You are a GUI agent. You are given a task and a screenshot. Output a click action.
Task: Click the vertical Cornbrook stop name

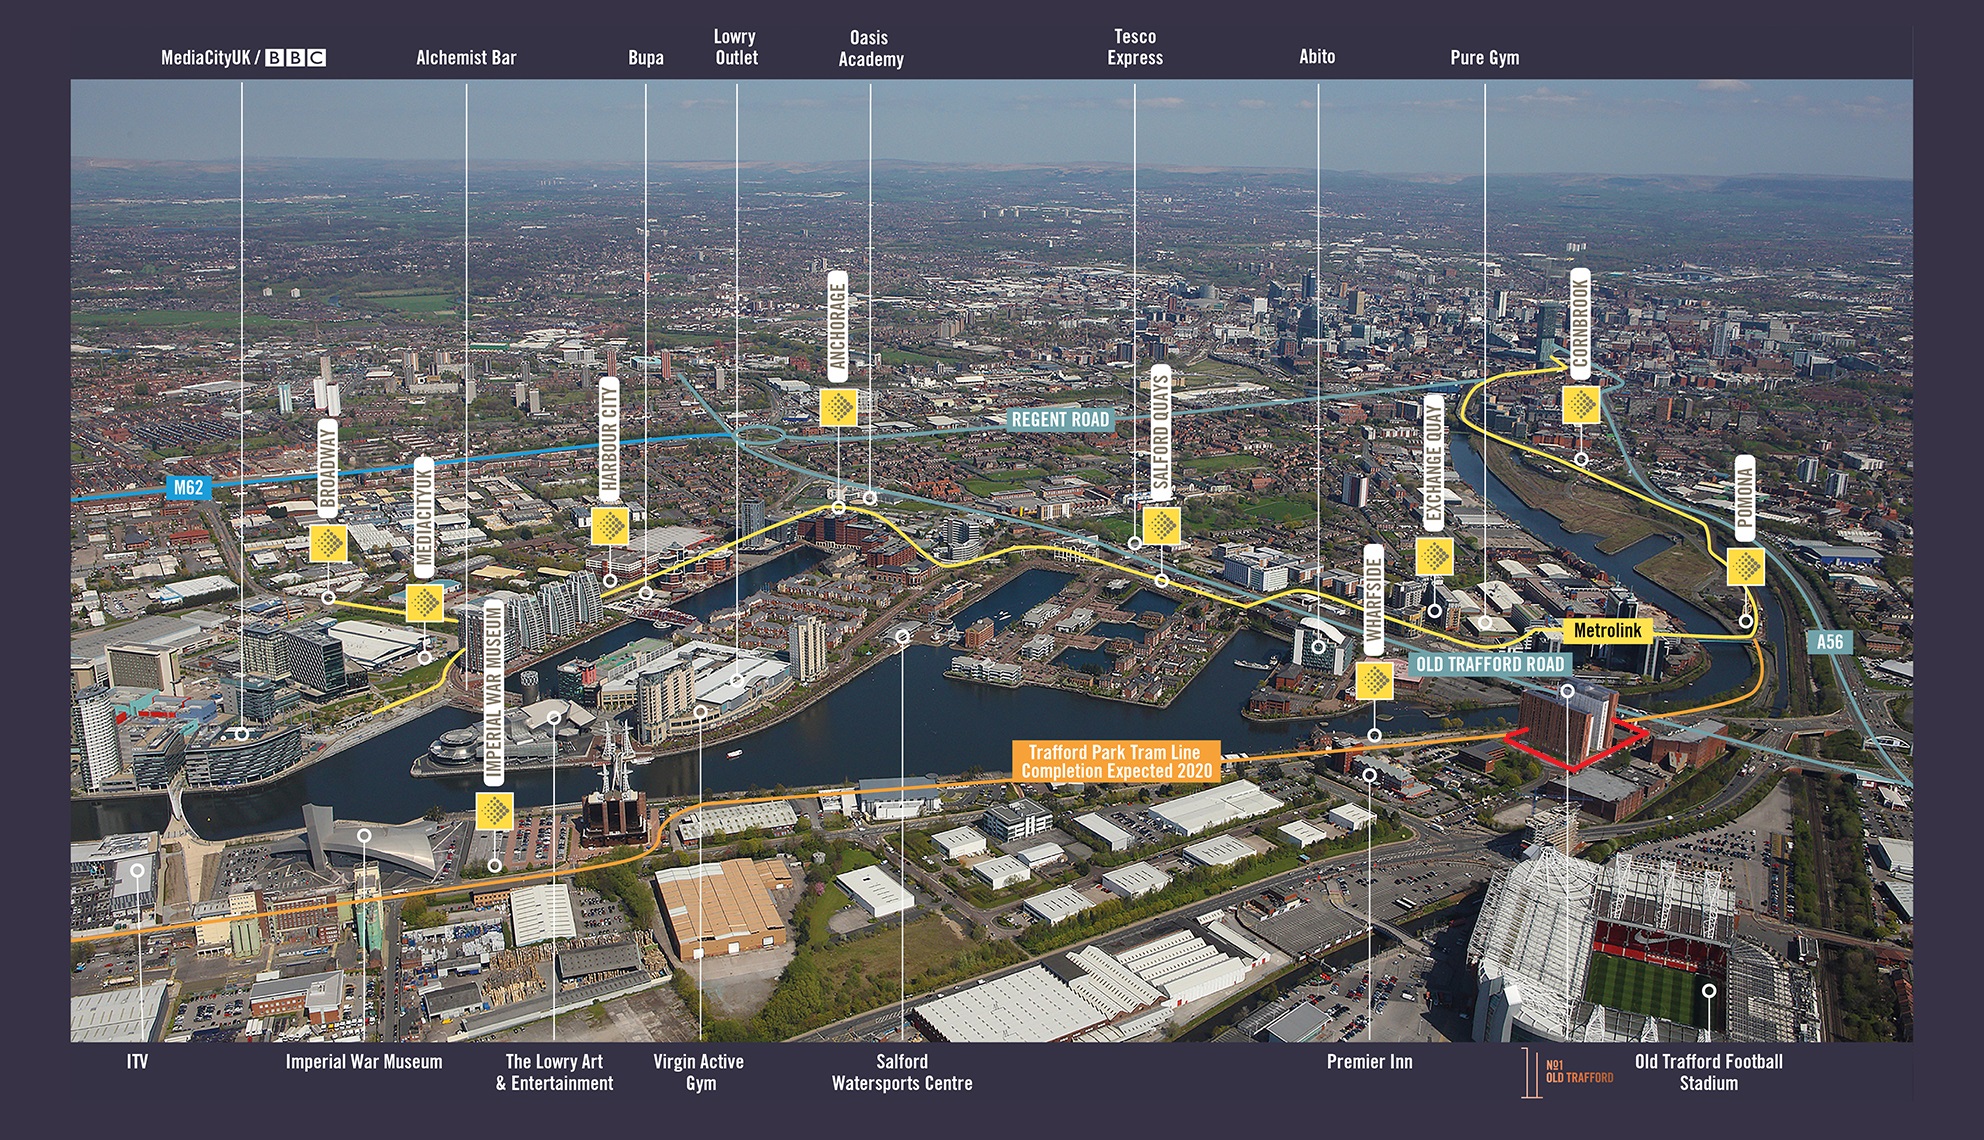tap(1581, 324)
